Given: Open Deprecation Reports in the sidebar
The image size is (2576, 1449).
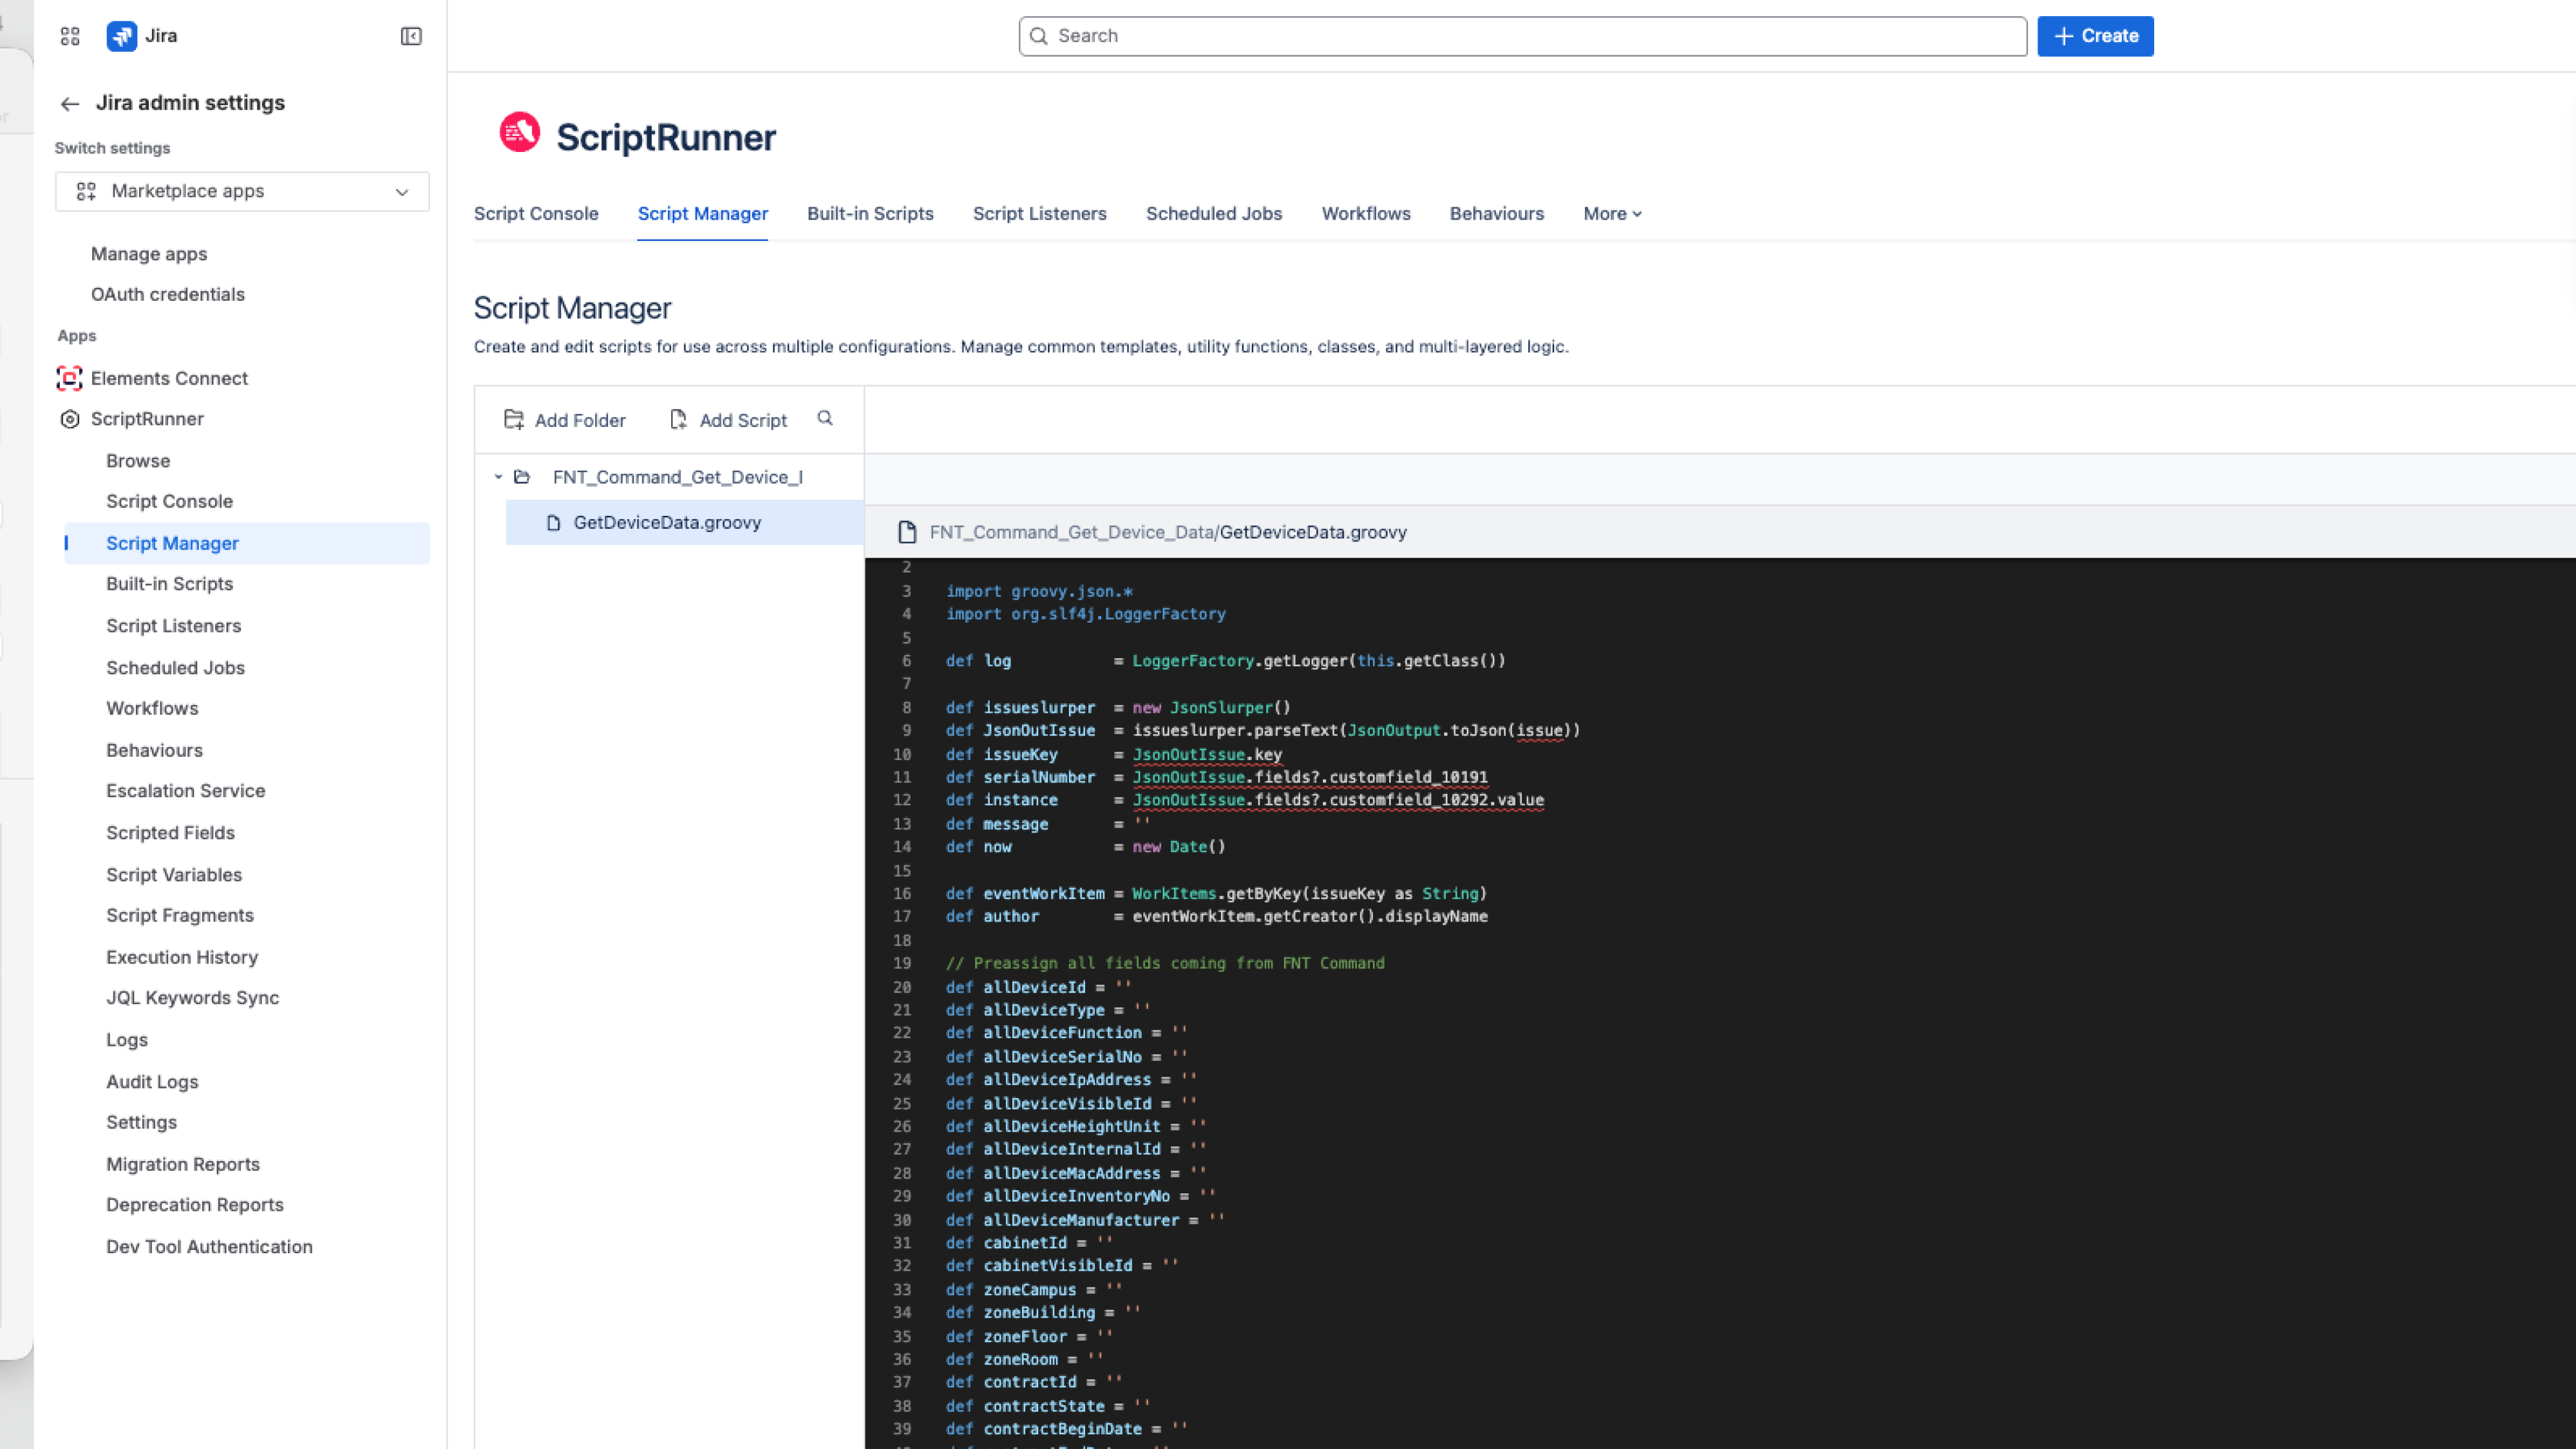Looking at the screenshot, I should [195, 1205].
